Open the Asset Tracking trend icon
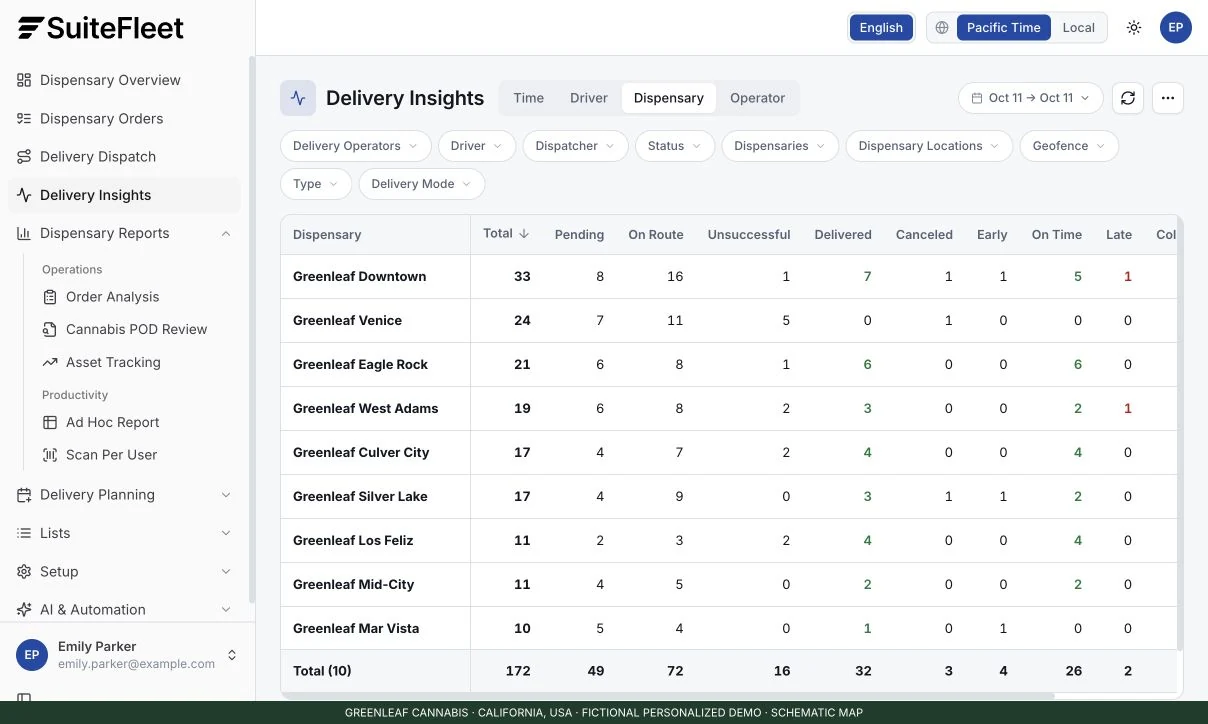This screenshot has width=1208, height=724. coord(50,362)
